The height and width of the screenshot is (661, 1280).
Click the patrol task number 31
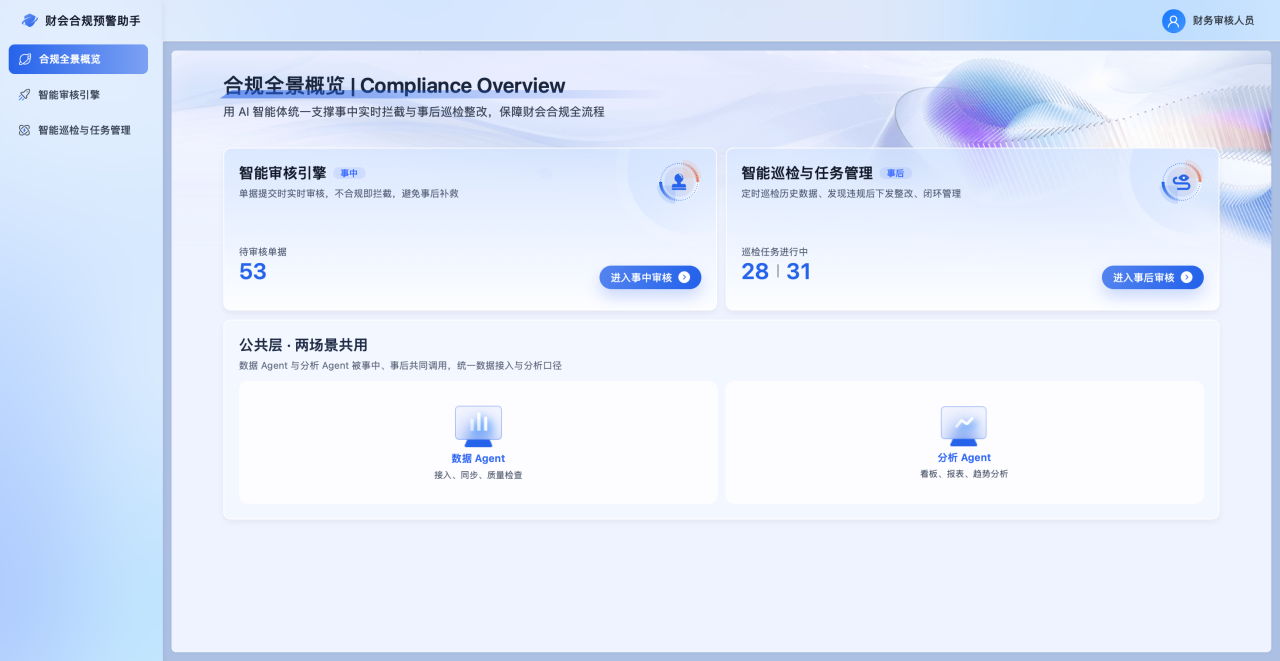(x=798, y=272)
